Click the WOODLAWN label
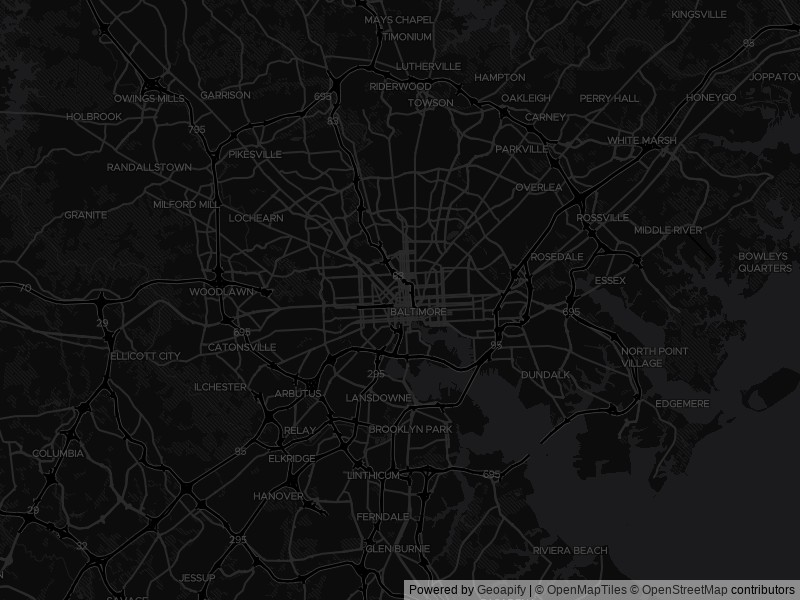Viewport: 800px width, 600px height. click(221, 292)
